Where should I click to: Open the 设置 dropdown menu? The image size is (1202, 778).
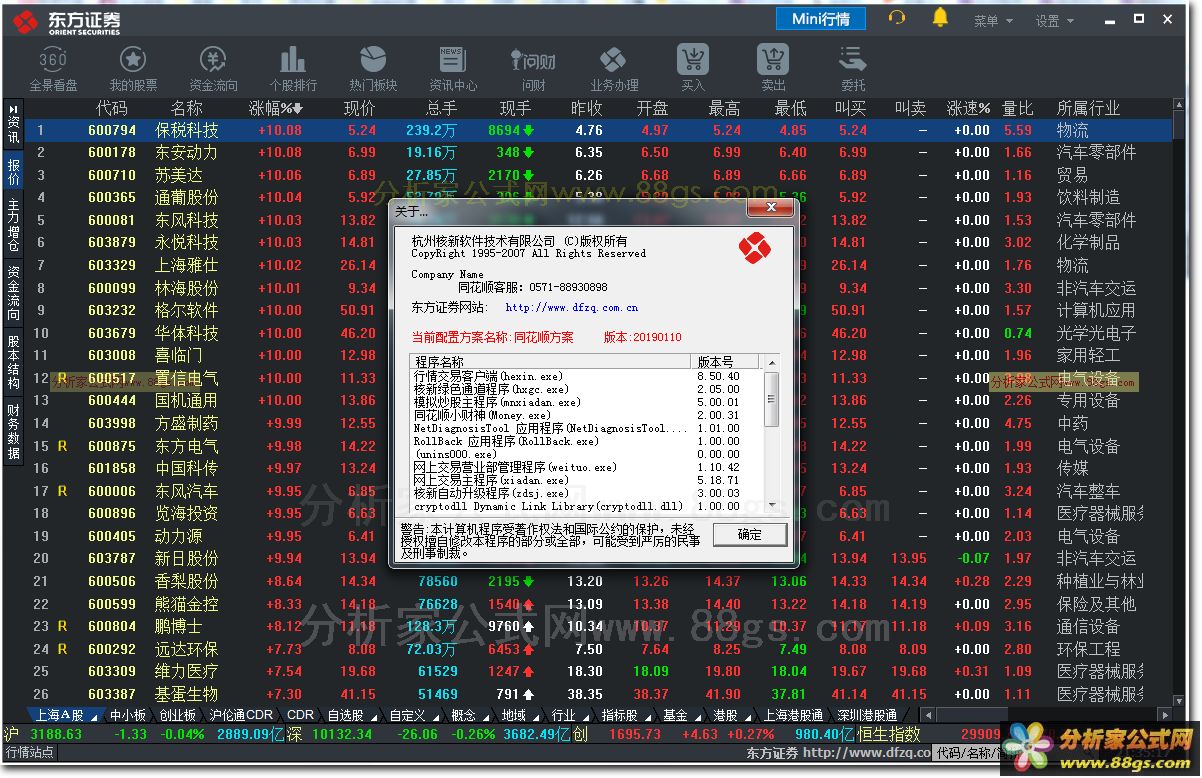[1054, 20]
